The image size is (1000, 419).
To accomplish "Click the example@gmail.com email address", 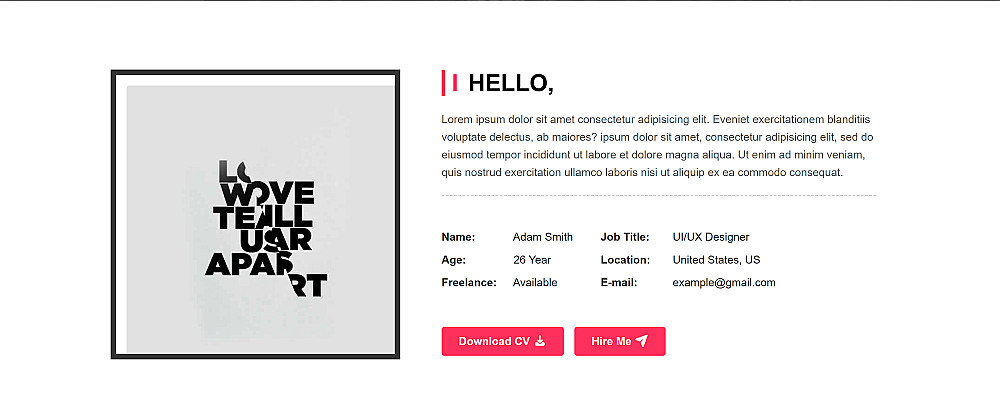I will [x=724, y=283].
